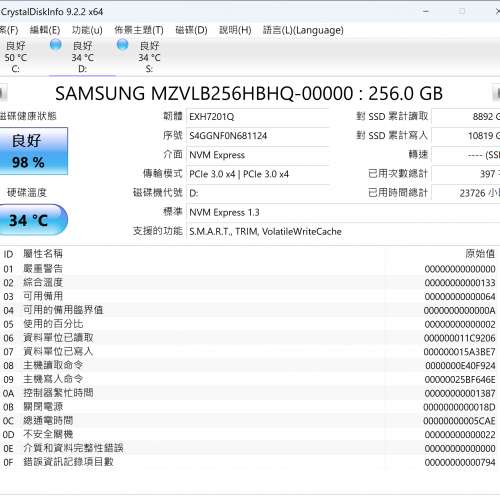Click the 34 °C temperature button

33,220
